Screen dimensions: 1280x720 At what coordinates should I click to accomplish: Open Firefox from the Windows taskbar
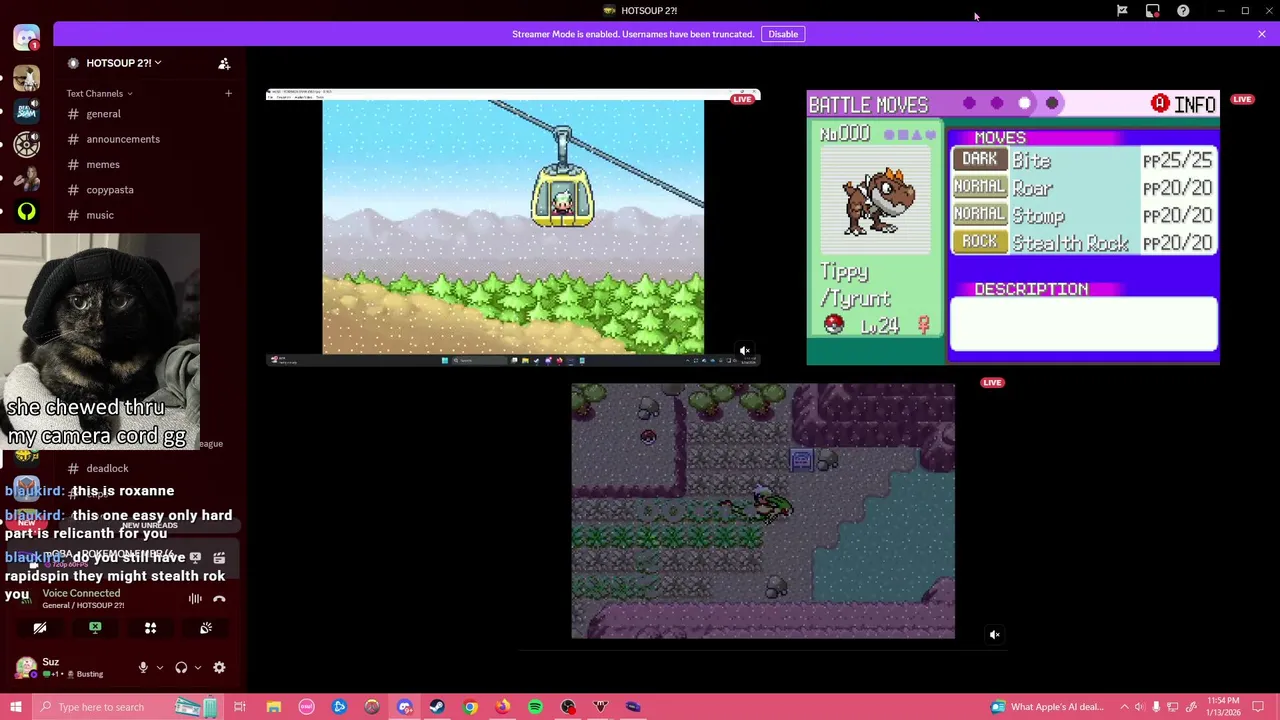tap(502, 707)
